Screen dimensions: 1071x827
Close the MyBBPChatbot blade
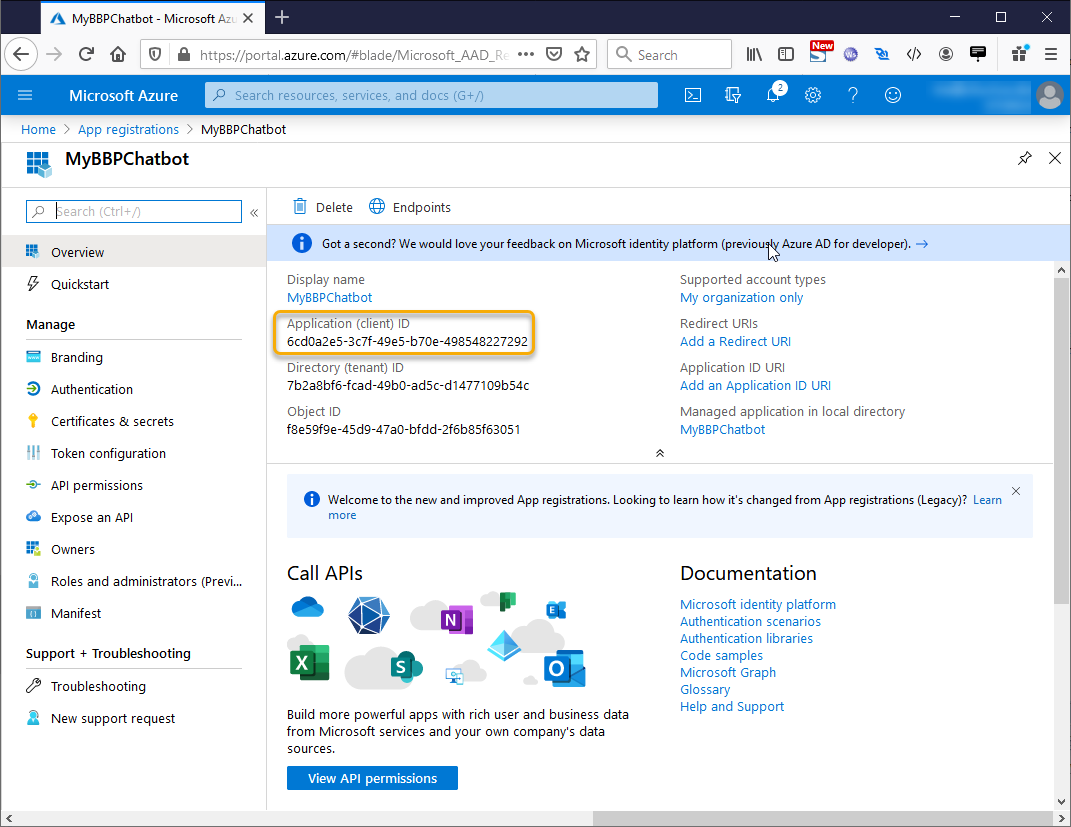[1055, 158]
